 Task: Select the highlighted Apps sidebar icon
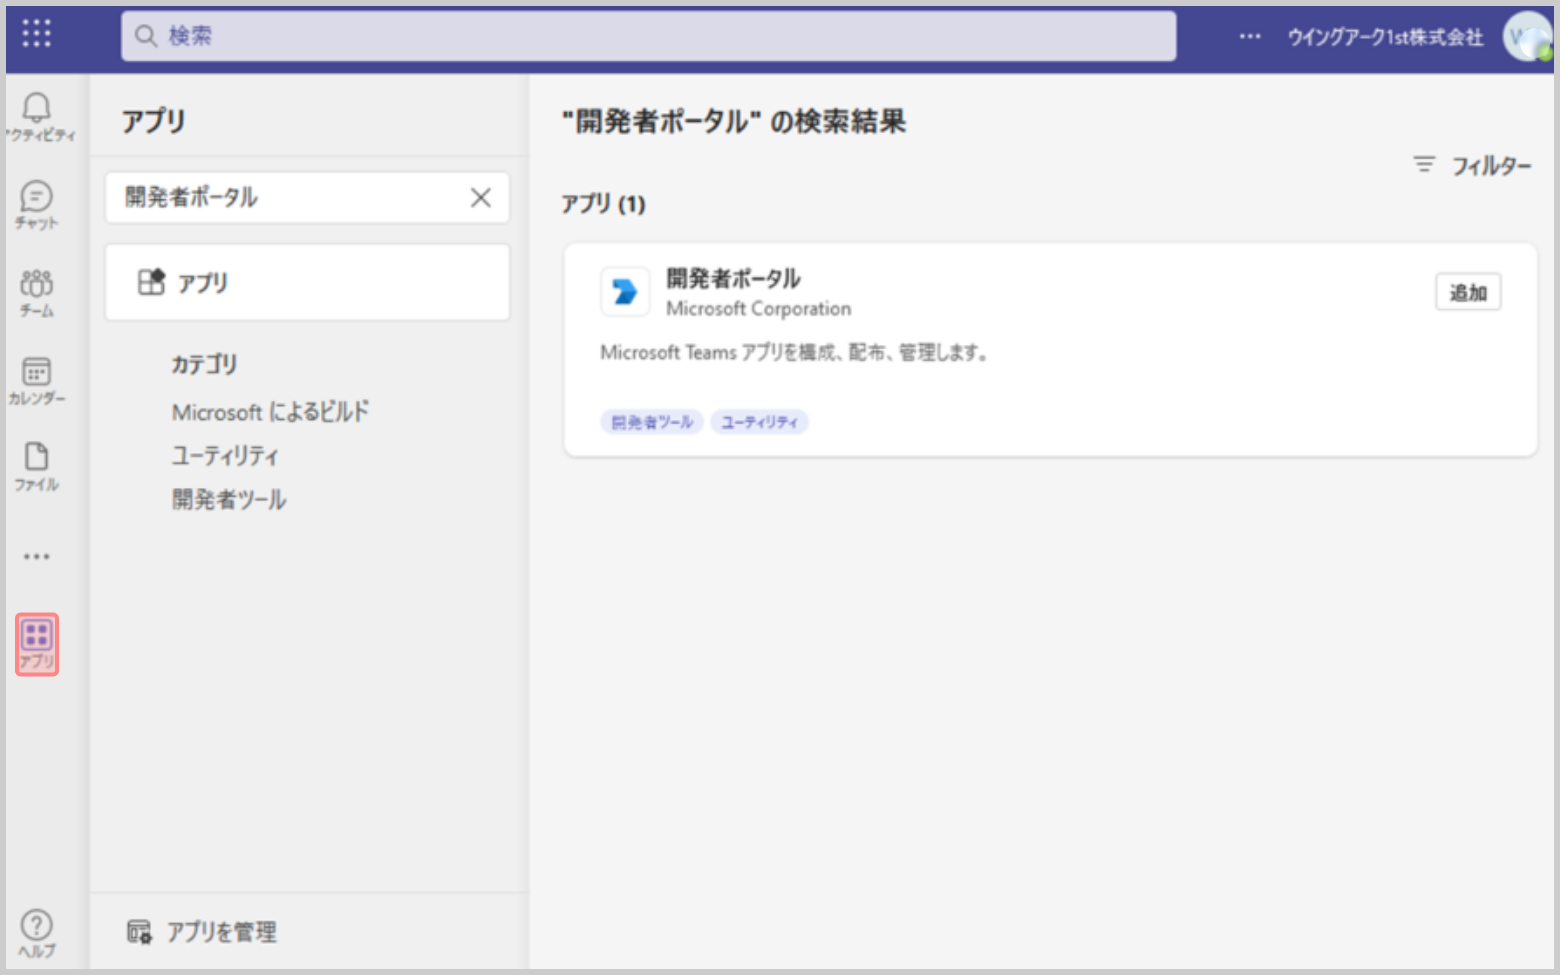[x=37, y=644]
